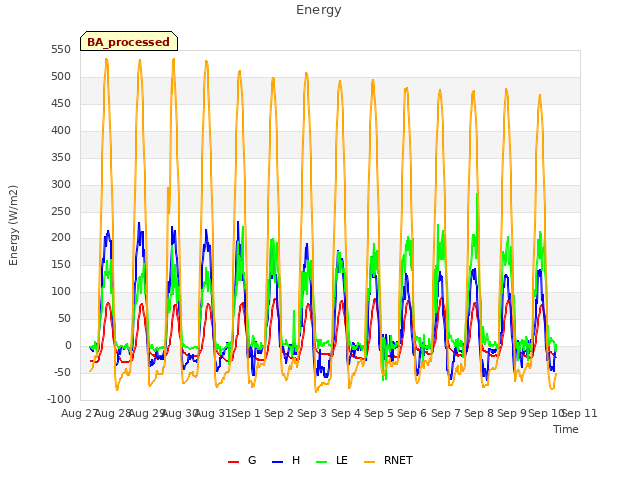Toggle the H series legend entry
Image resolution: width=640 pixels, height=480 pixels.
pyautogui.click(x=286, y=460)
